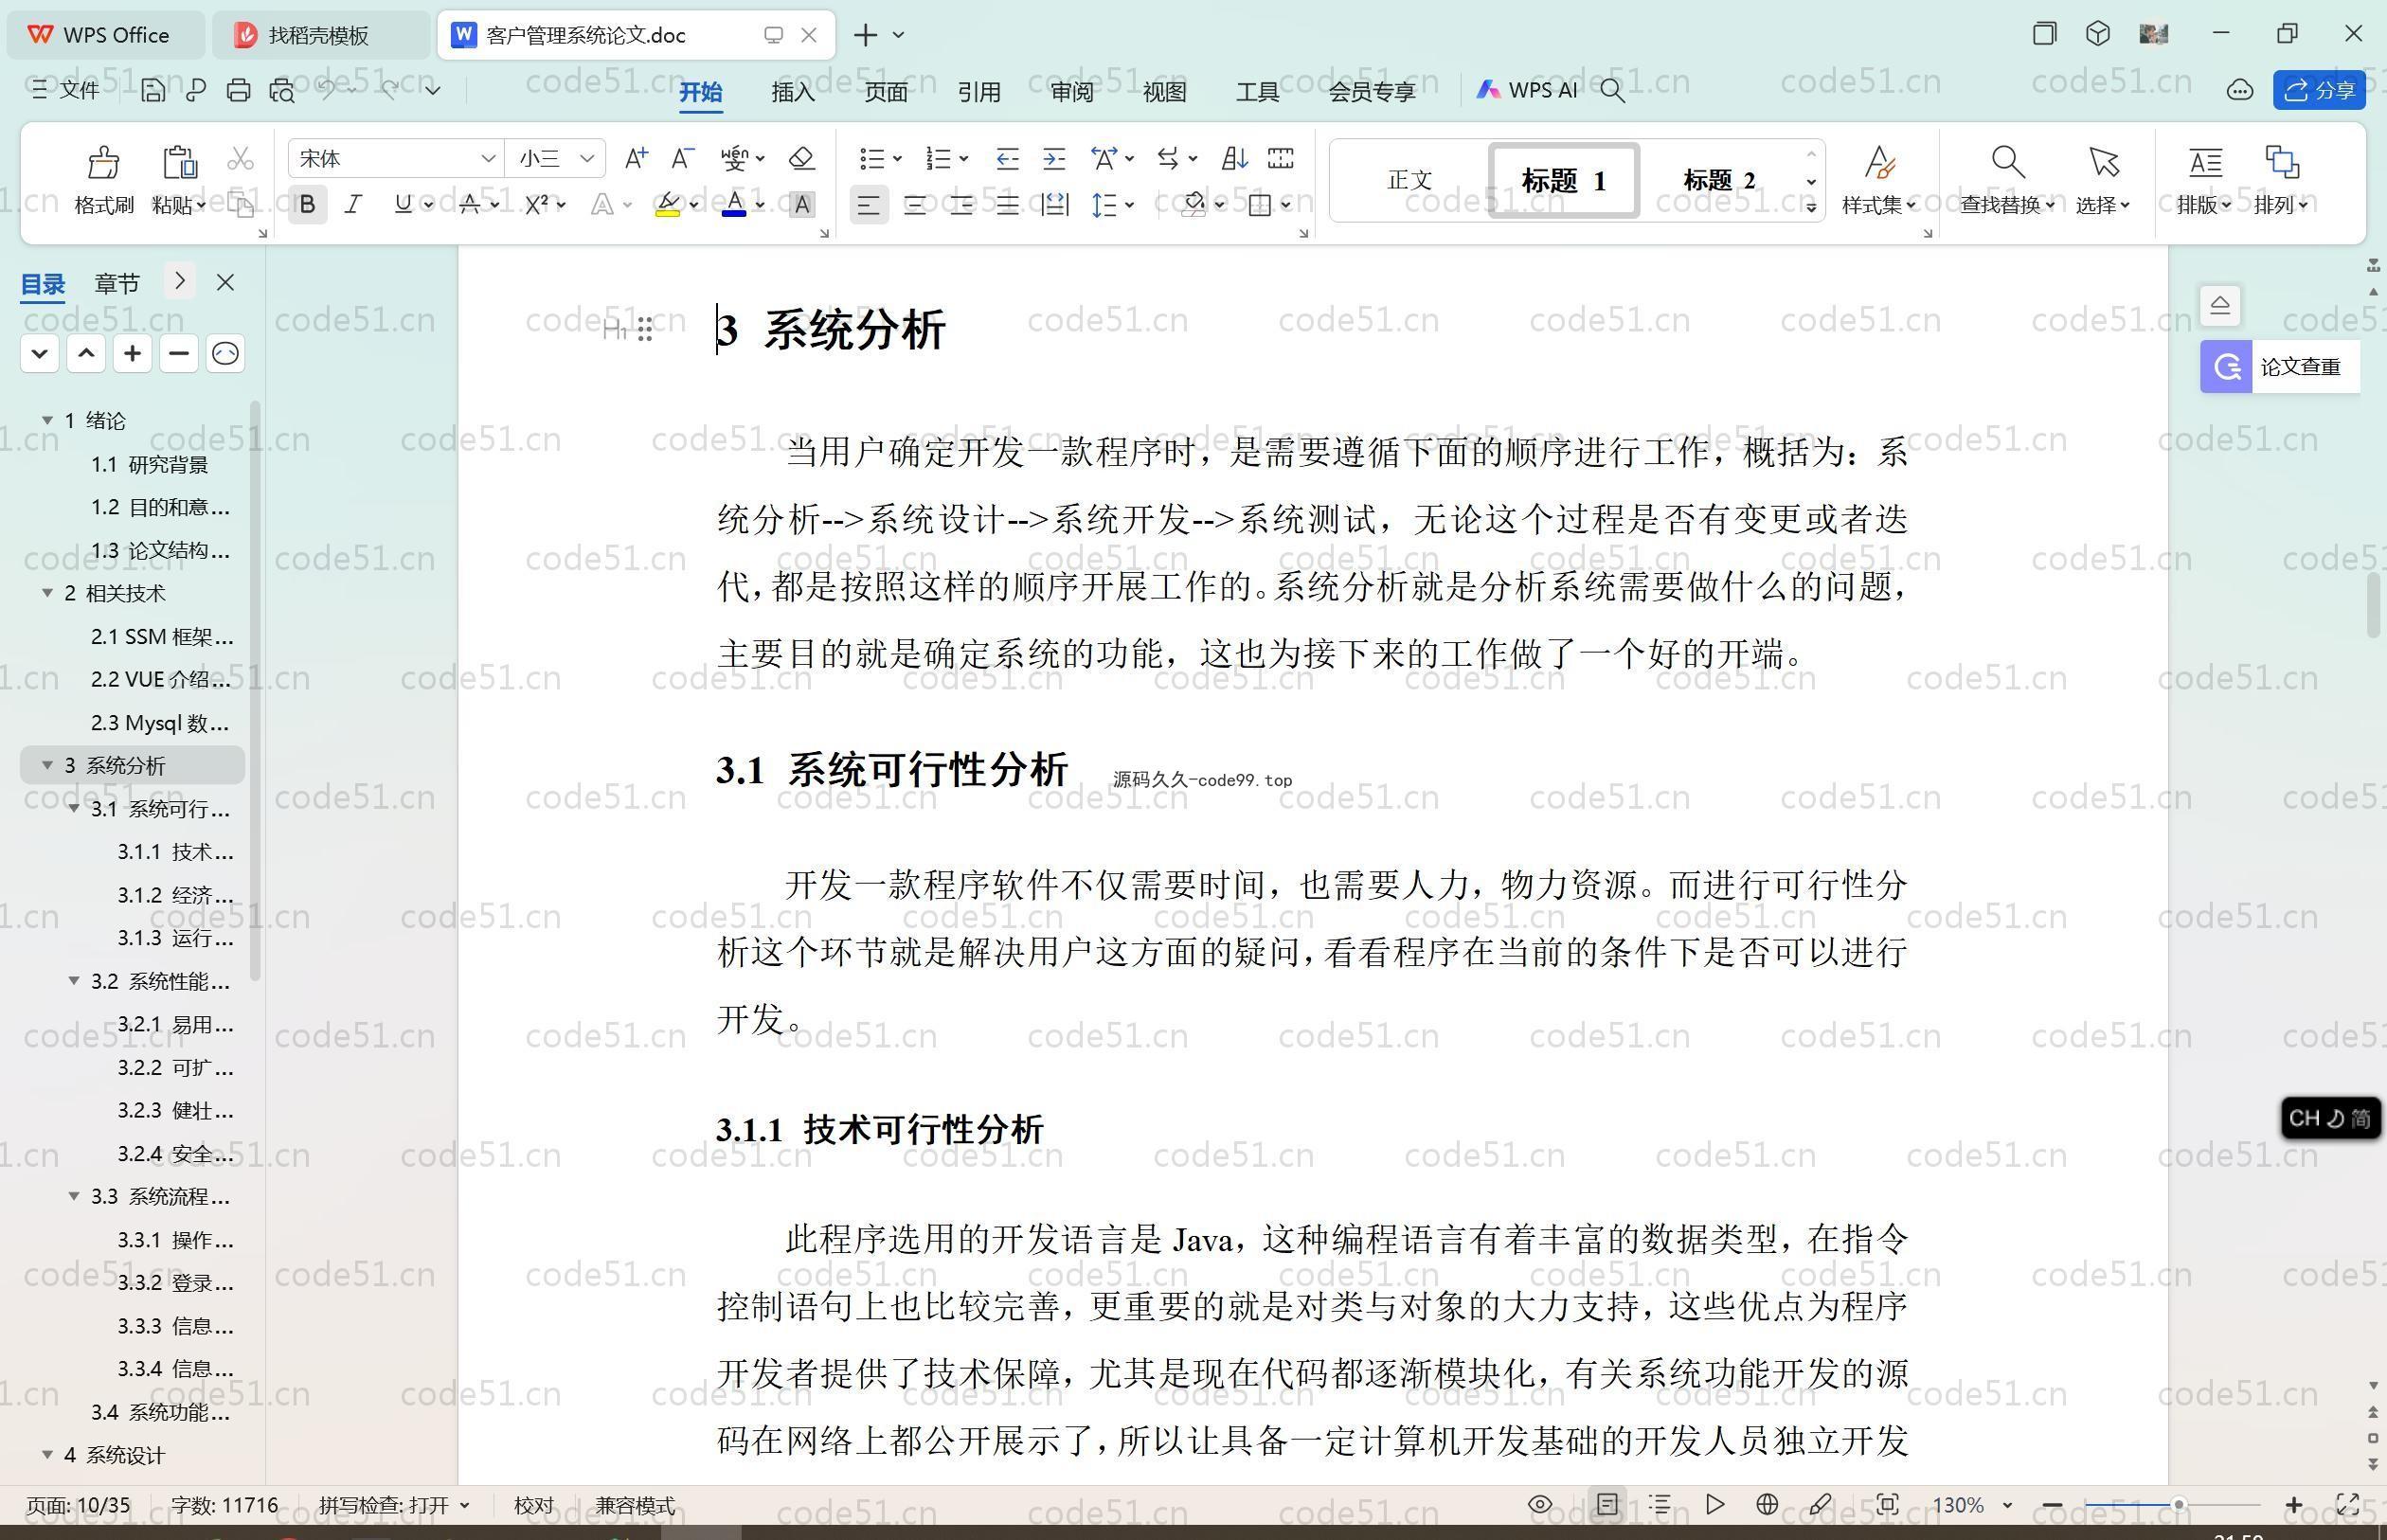Click the Format Painter (格式刷) icon
The width and height of the screenshot is (2387, 1540).
(103, 162)
